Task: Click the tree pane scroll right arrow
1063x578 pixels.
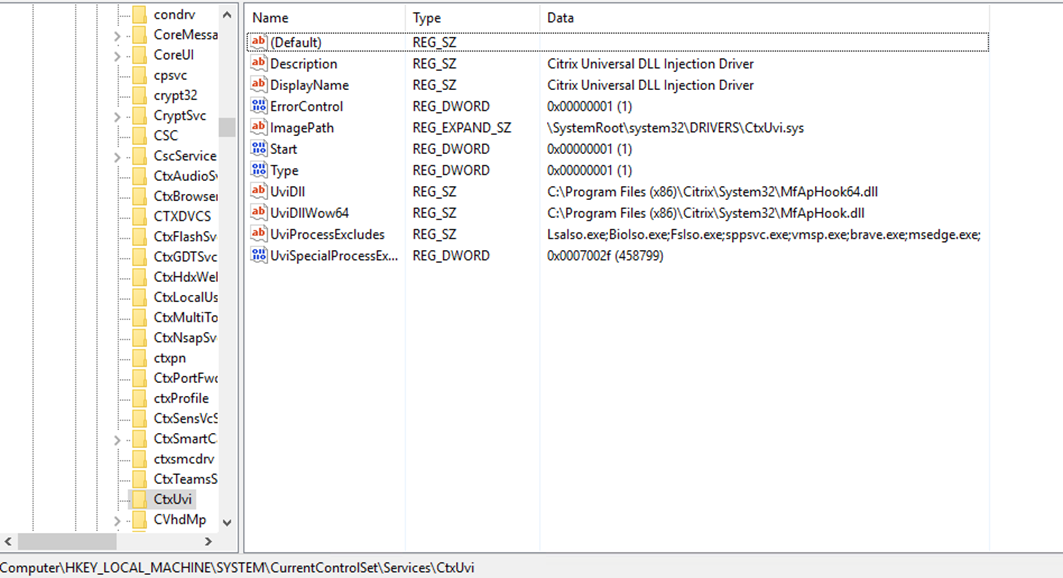Action: (208, 541)
